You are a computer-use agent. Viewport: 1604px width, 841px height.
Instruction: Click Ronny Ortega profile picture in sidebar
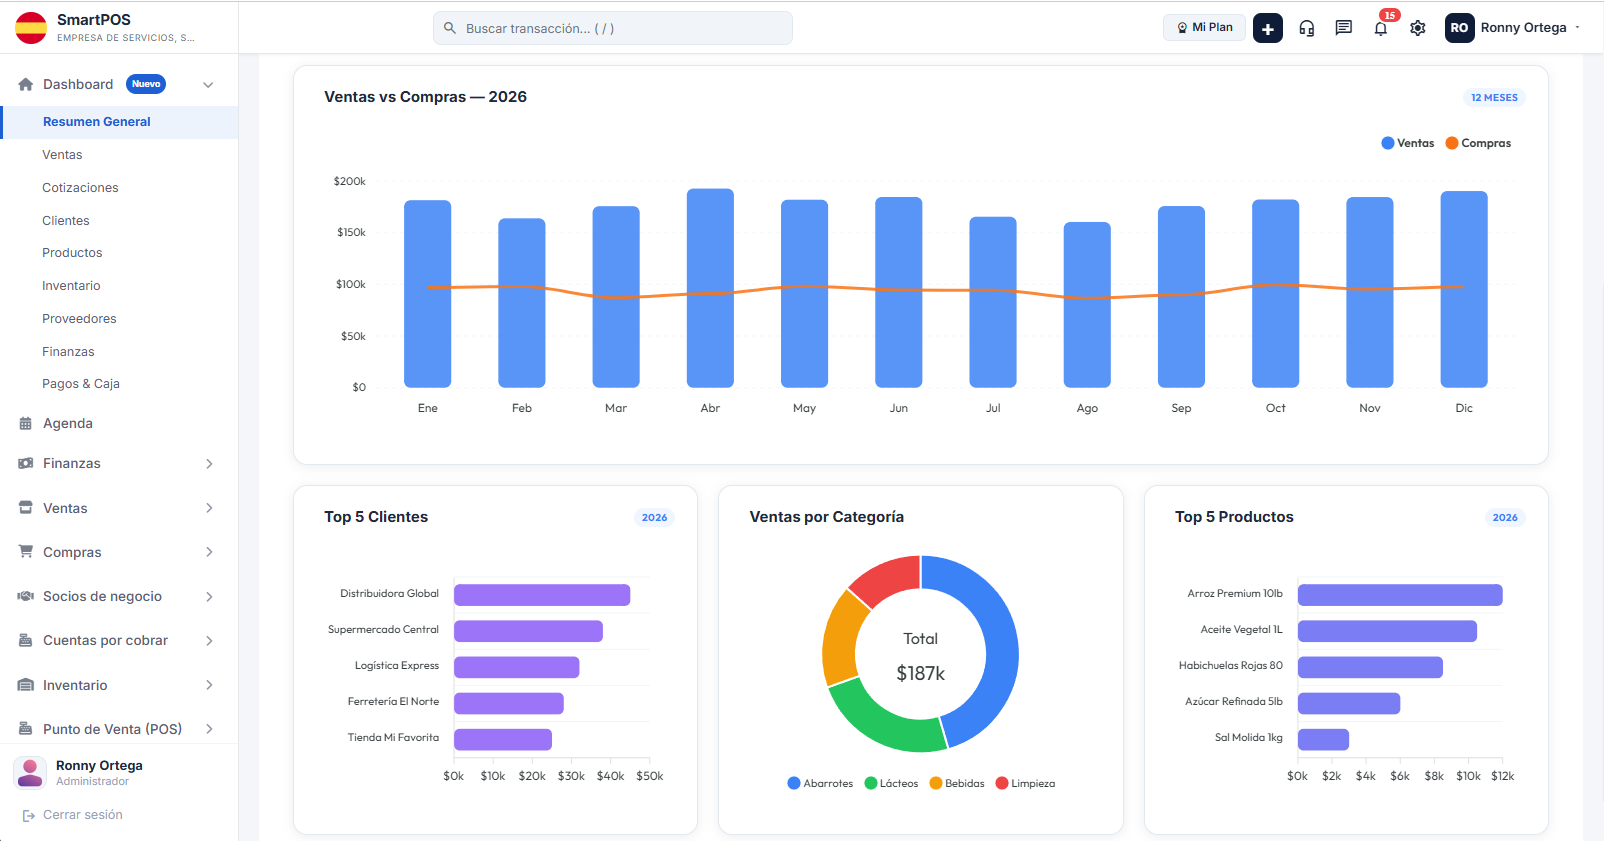click(30, 772)
